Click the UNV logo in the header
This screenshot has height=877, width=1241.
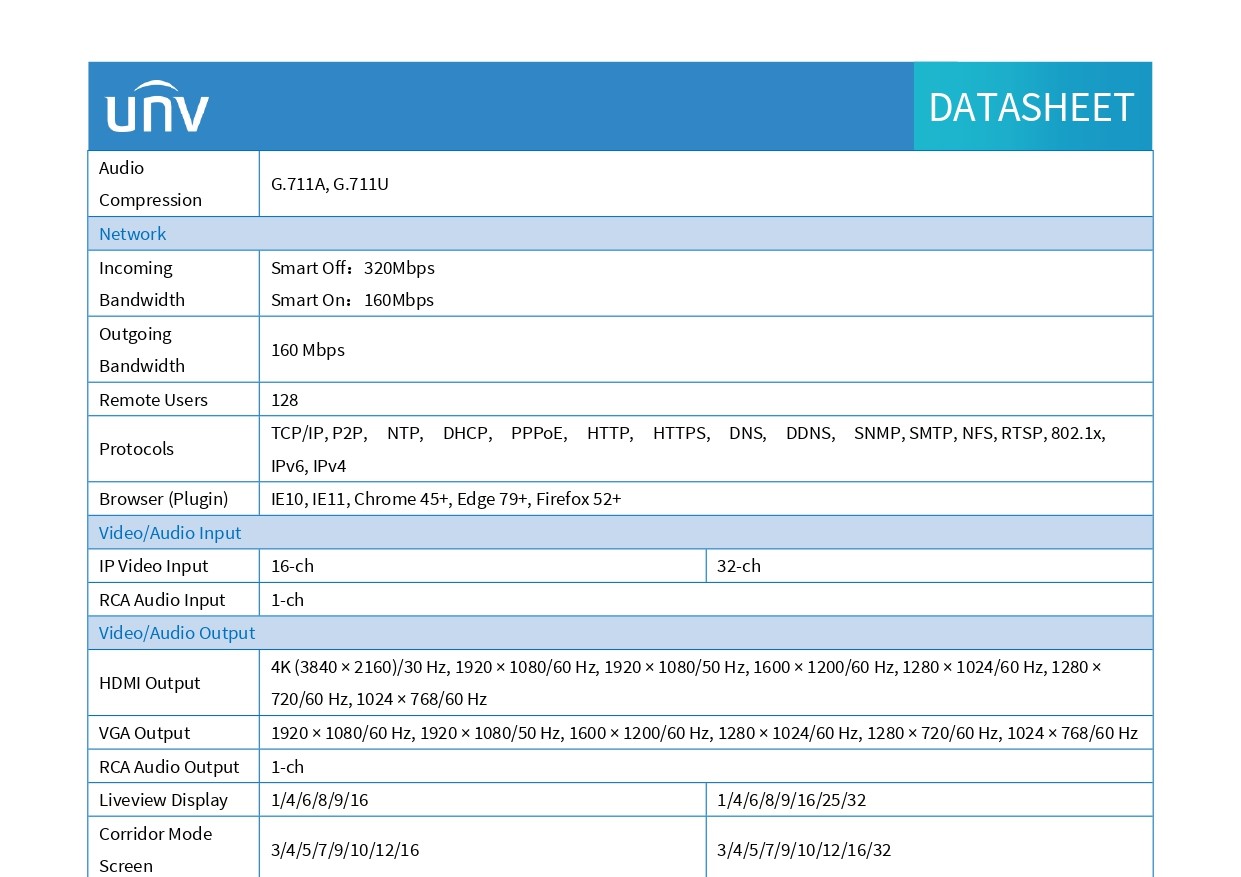pos(157,107)
